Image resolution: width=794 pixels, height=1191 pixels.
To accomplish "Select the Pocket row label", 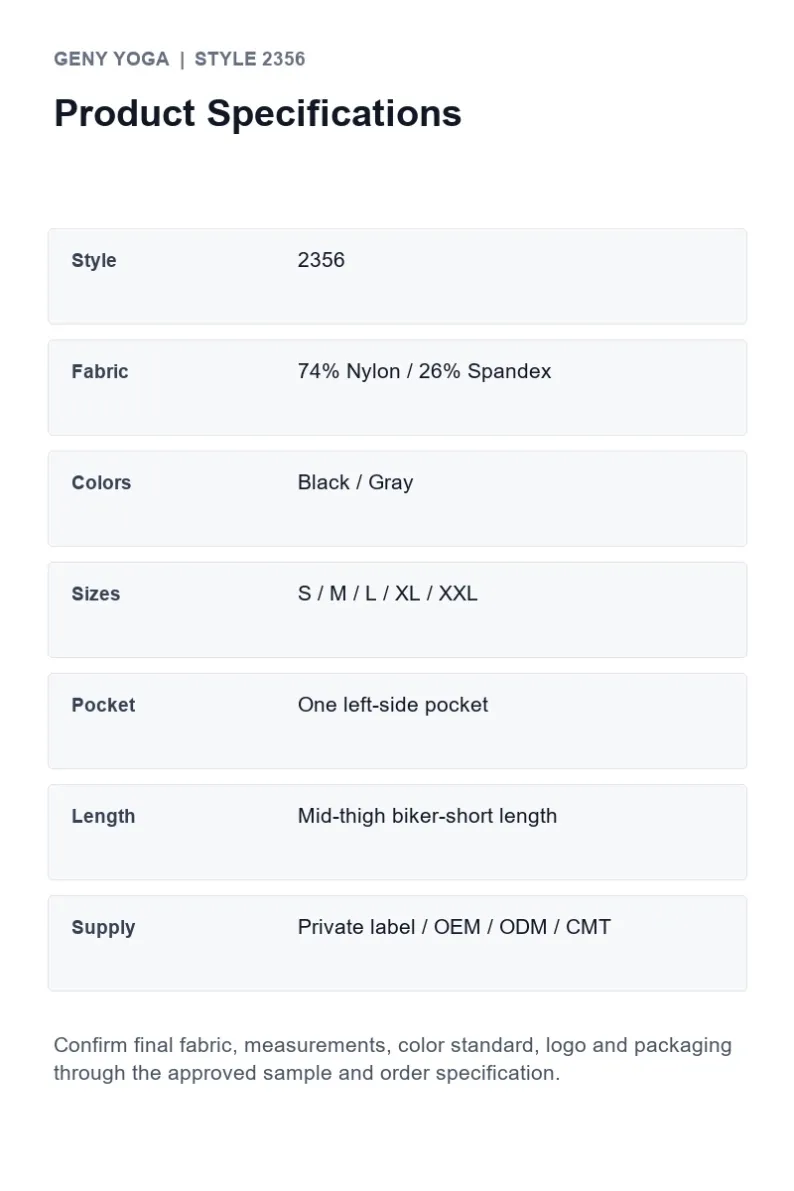I will [x=103, y=705].
